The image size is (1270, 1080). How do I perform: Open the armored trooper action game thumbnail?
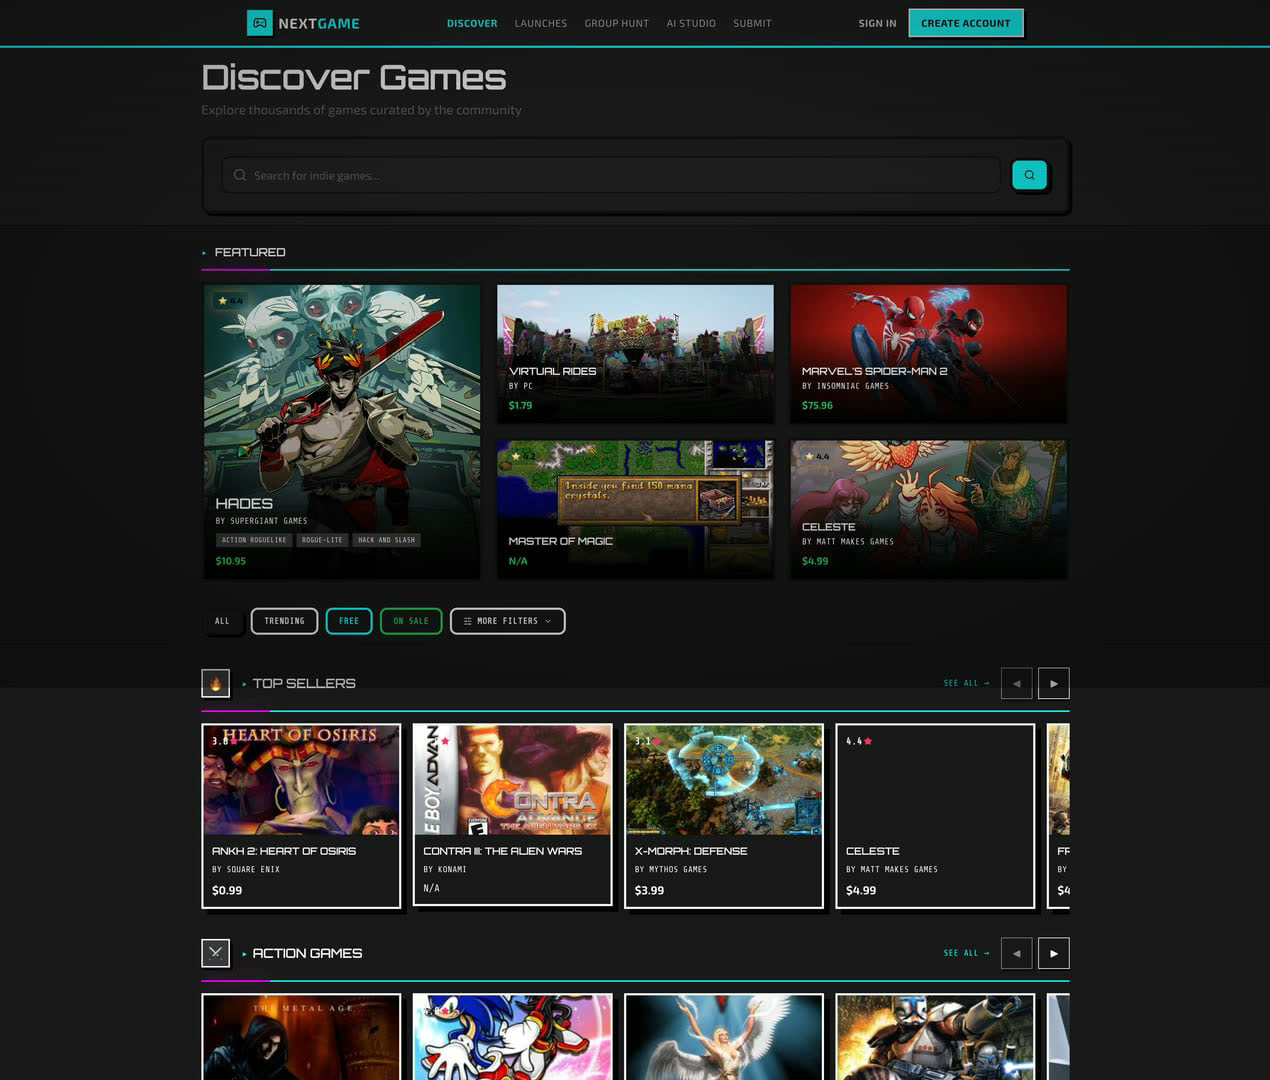coord(935,1037)
